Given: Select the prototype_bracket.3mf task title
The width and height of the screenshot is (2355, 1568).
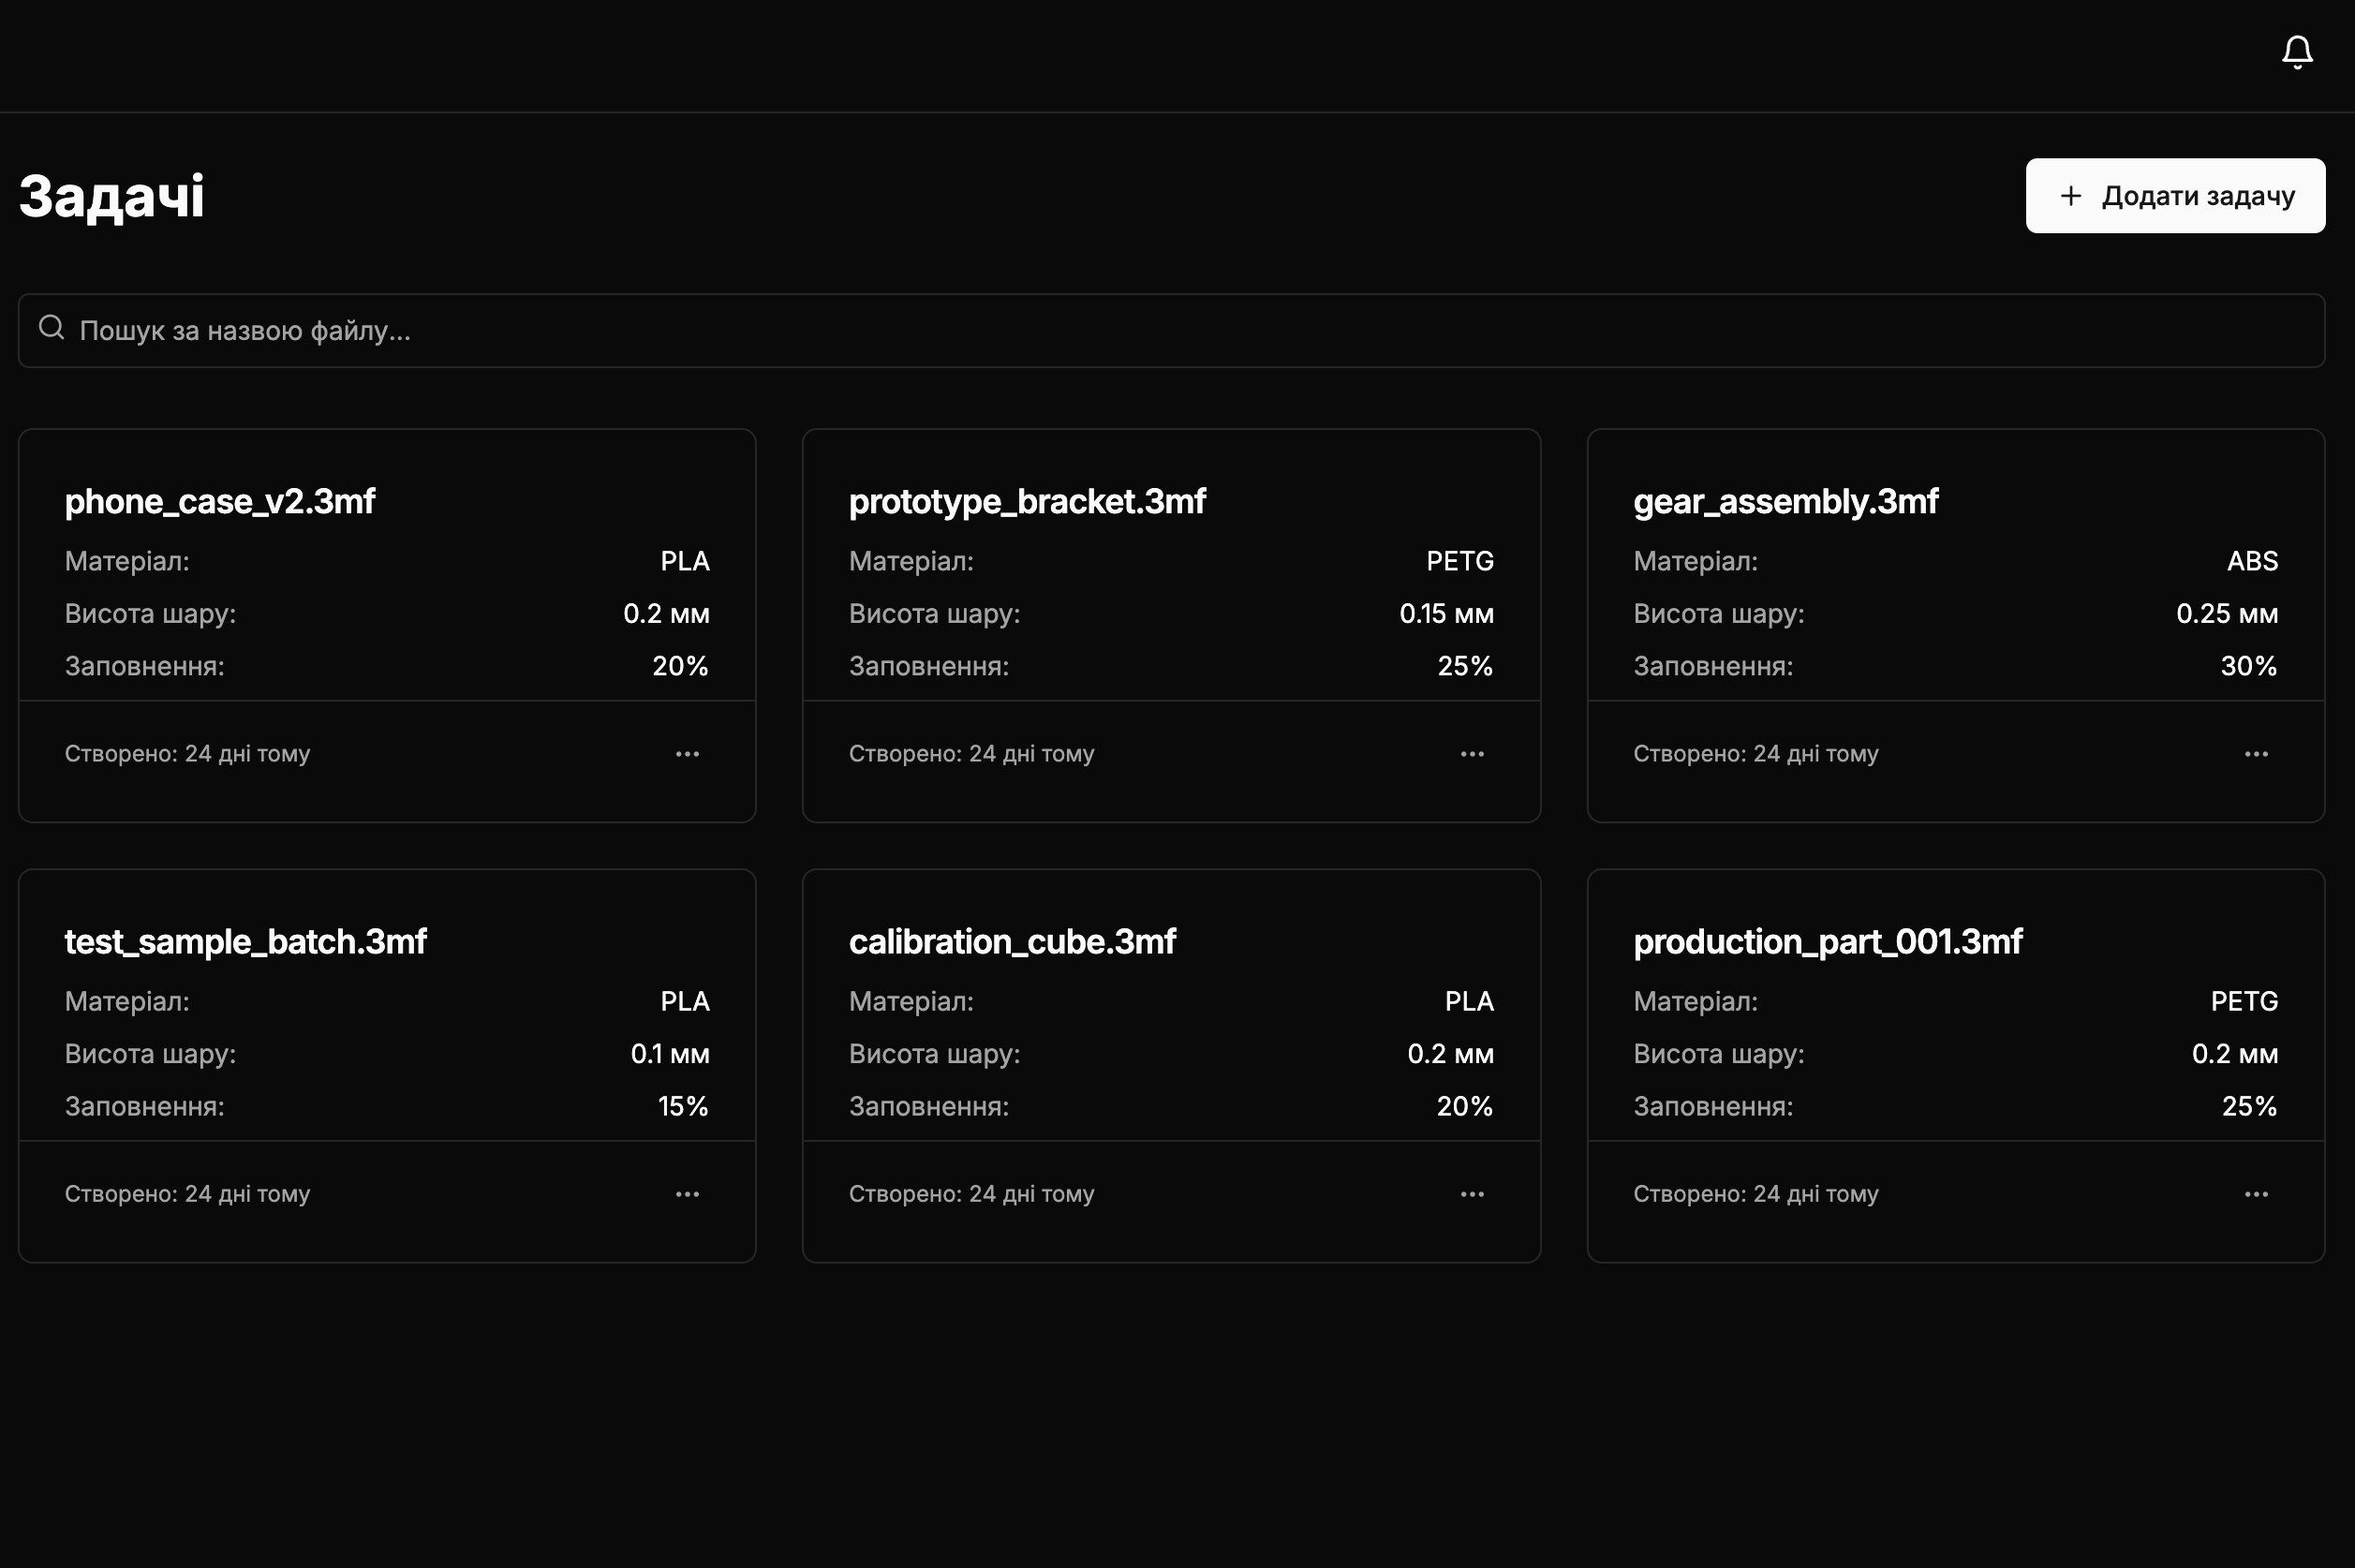Looking at the screenshot, I should click(1027, 501).
